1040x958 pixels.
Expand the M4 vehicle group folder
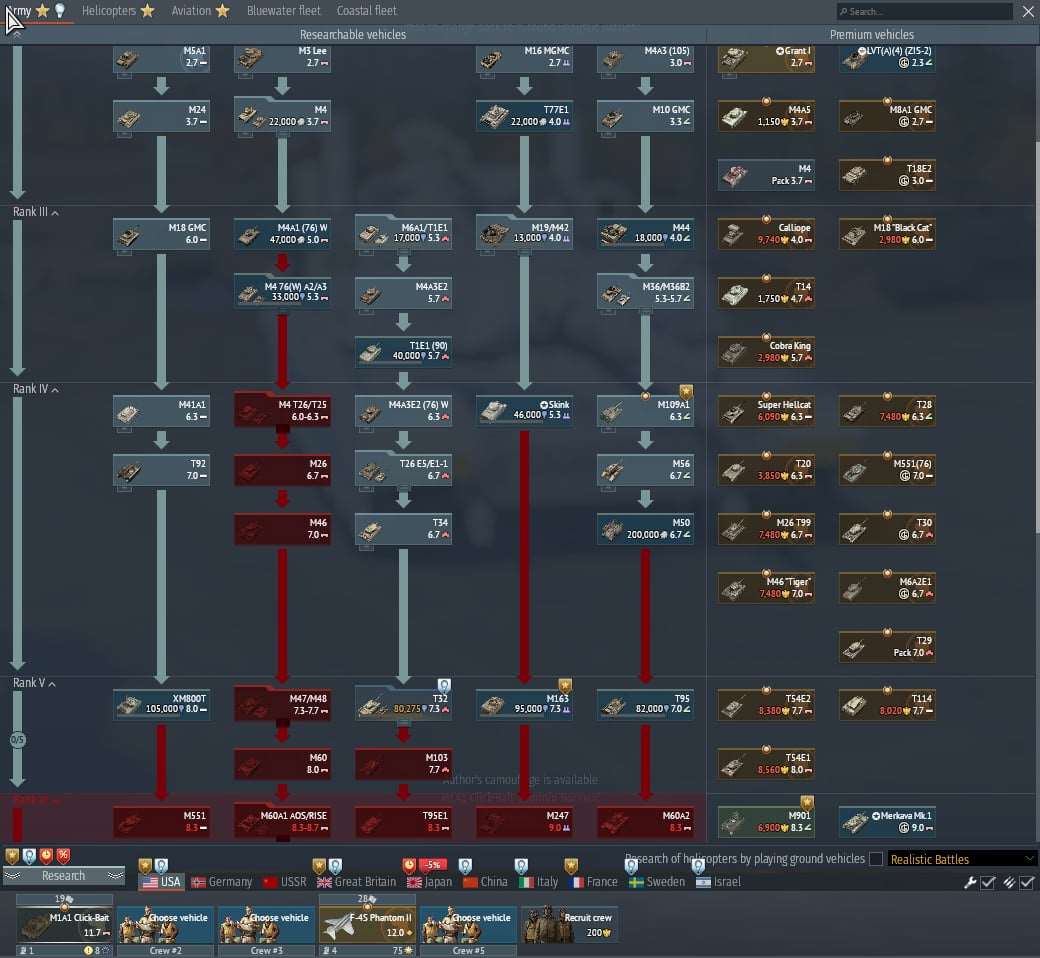click(x=283, y=116)
